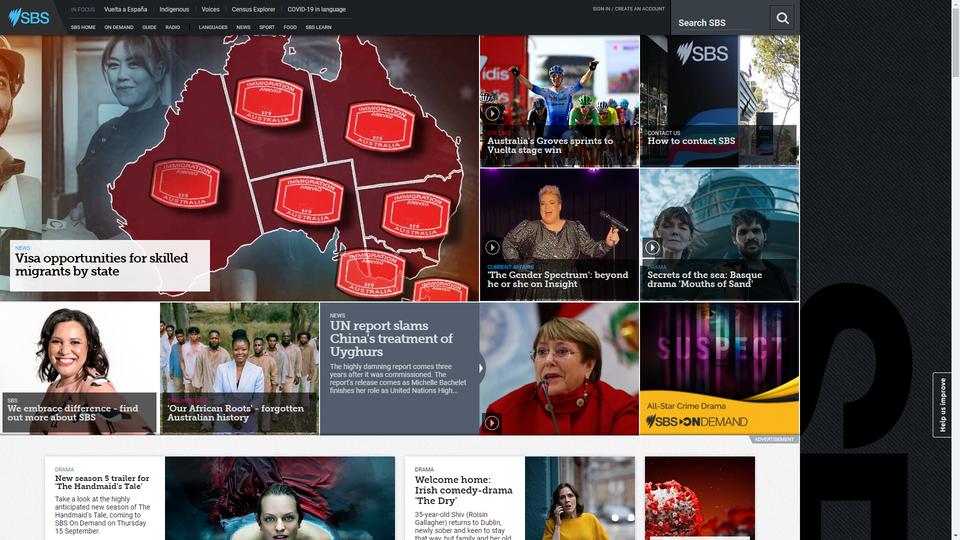Image resolution: width=960 pixels, height=540 pixels.
Task: Open the Radio menu item
Action: 173,28
